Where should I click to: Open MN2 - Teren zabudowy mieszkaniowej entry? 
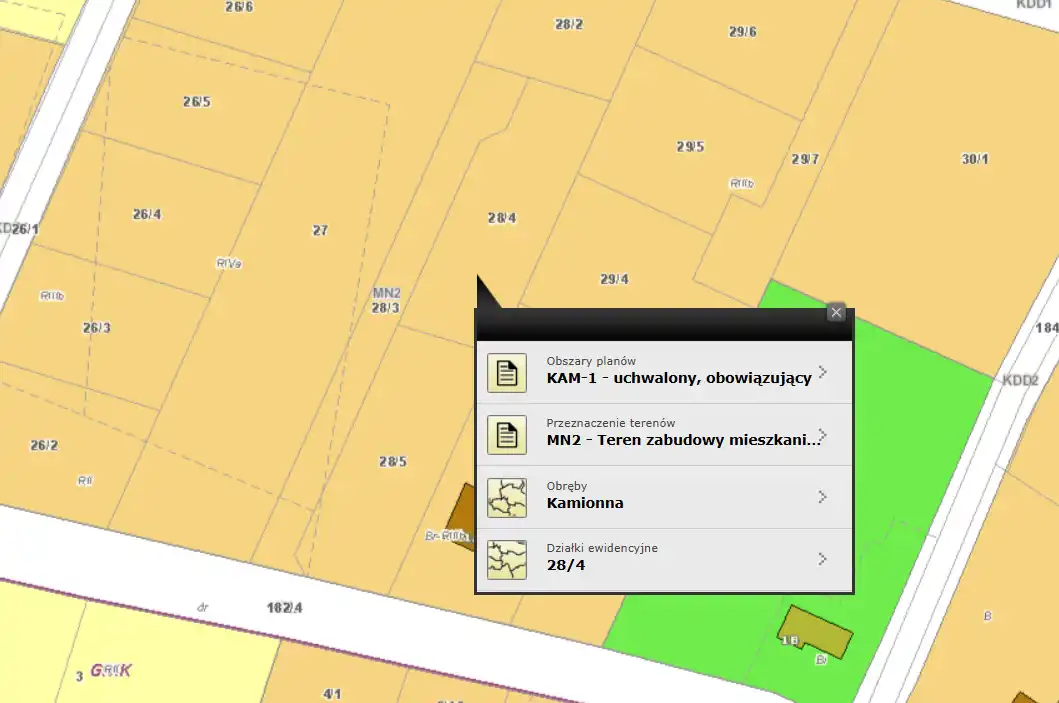[683, 440]
